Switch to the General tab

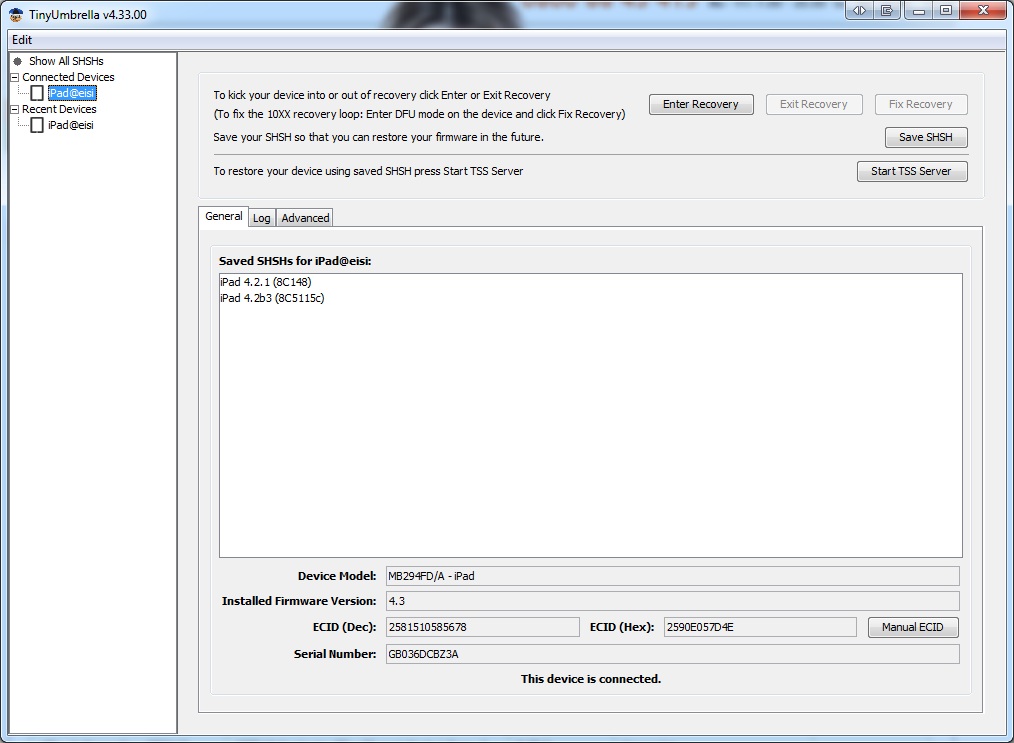(224, 216)
